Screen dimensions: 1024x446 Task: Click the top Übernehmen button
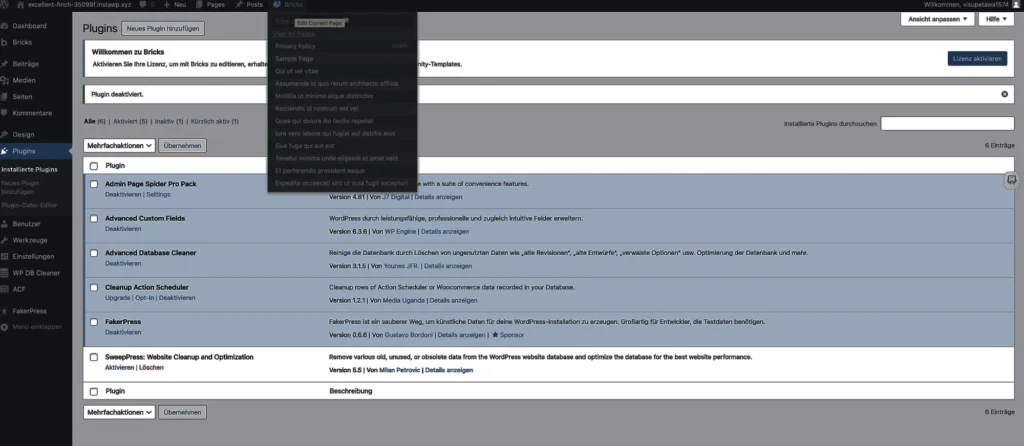tap(182, 146)
